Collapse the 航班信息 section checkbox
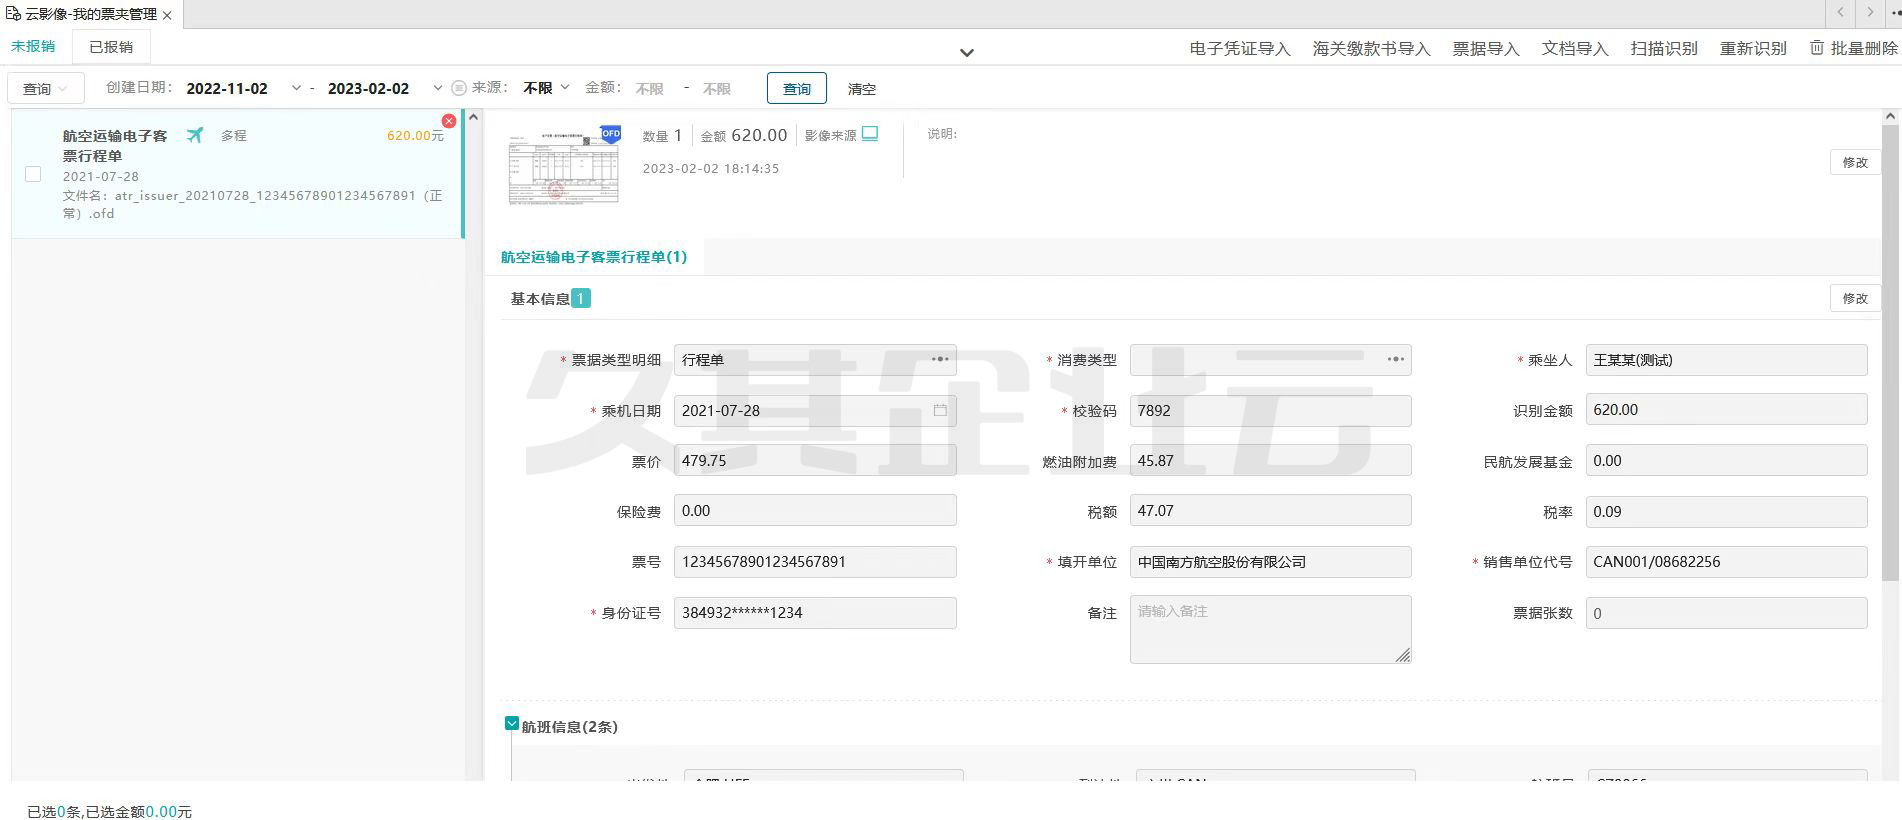This screenshot has height=820, width=1902. click(x=512, y=725)
